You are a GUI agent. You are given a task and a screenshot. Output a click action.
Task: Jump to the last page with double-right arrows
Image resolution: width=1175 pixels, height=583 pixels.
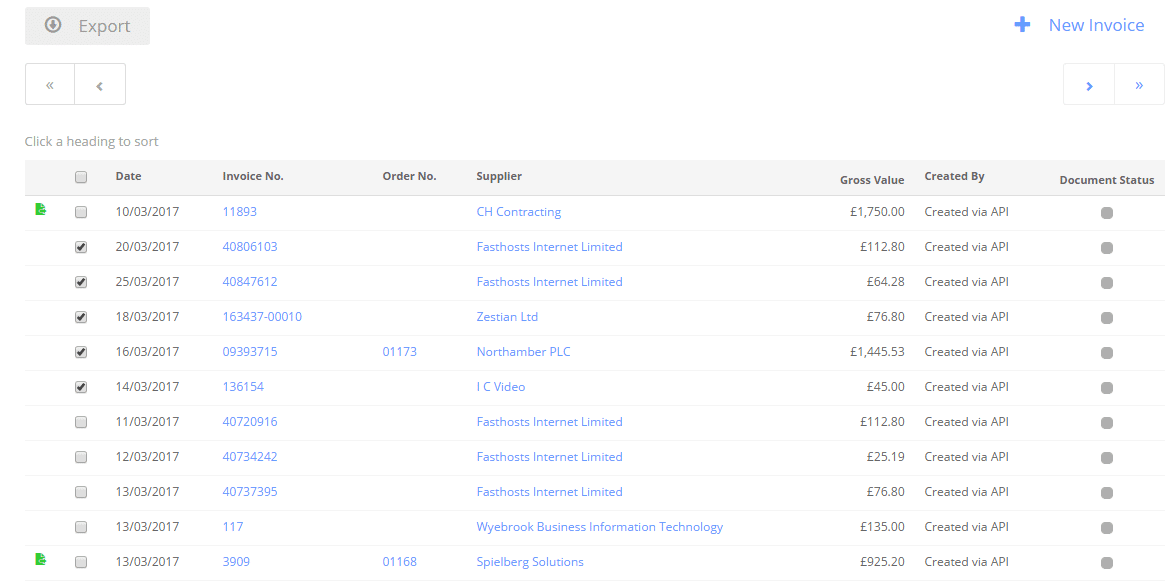(x=1139, y=85)
